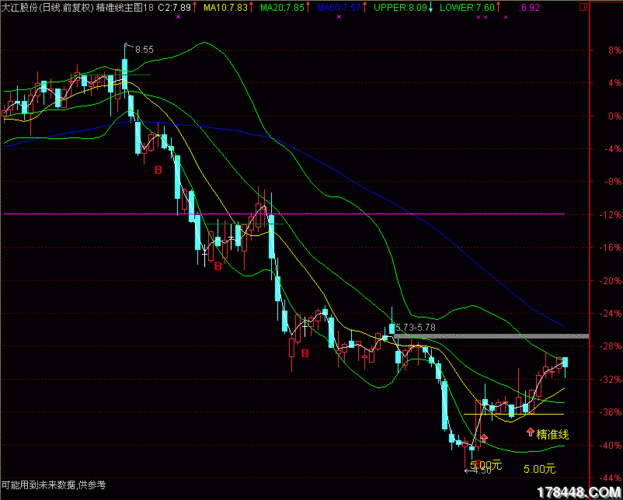Click the 8.55 high price label
Viewport: 623px width, 500px height.
(x=144, y=50)
